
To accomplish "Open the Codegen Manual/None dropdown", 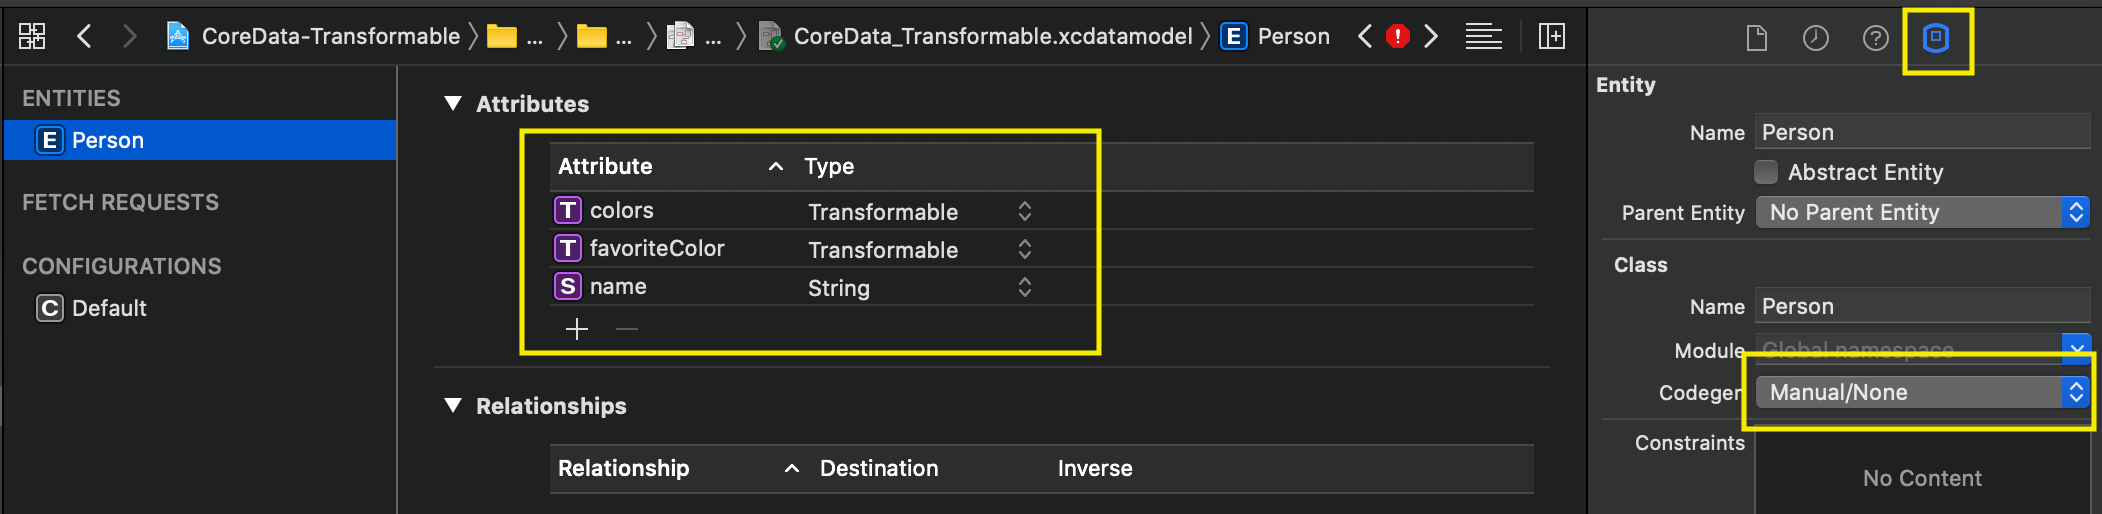I will point(1922,392).
